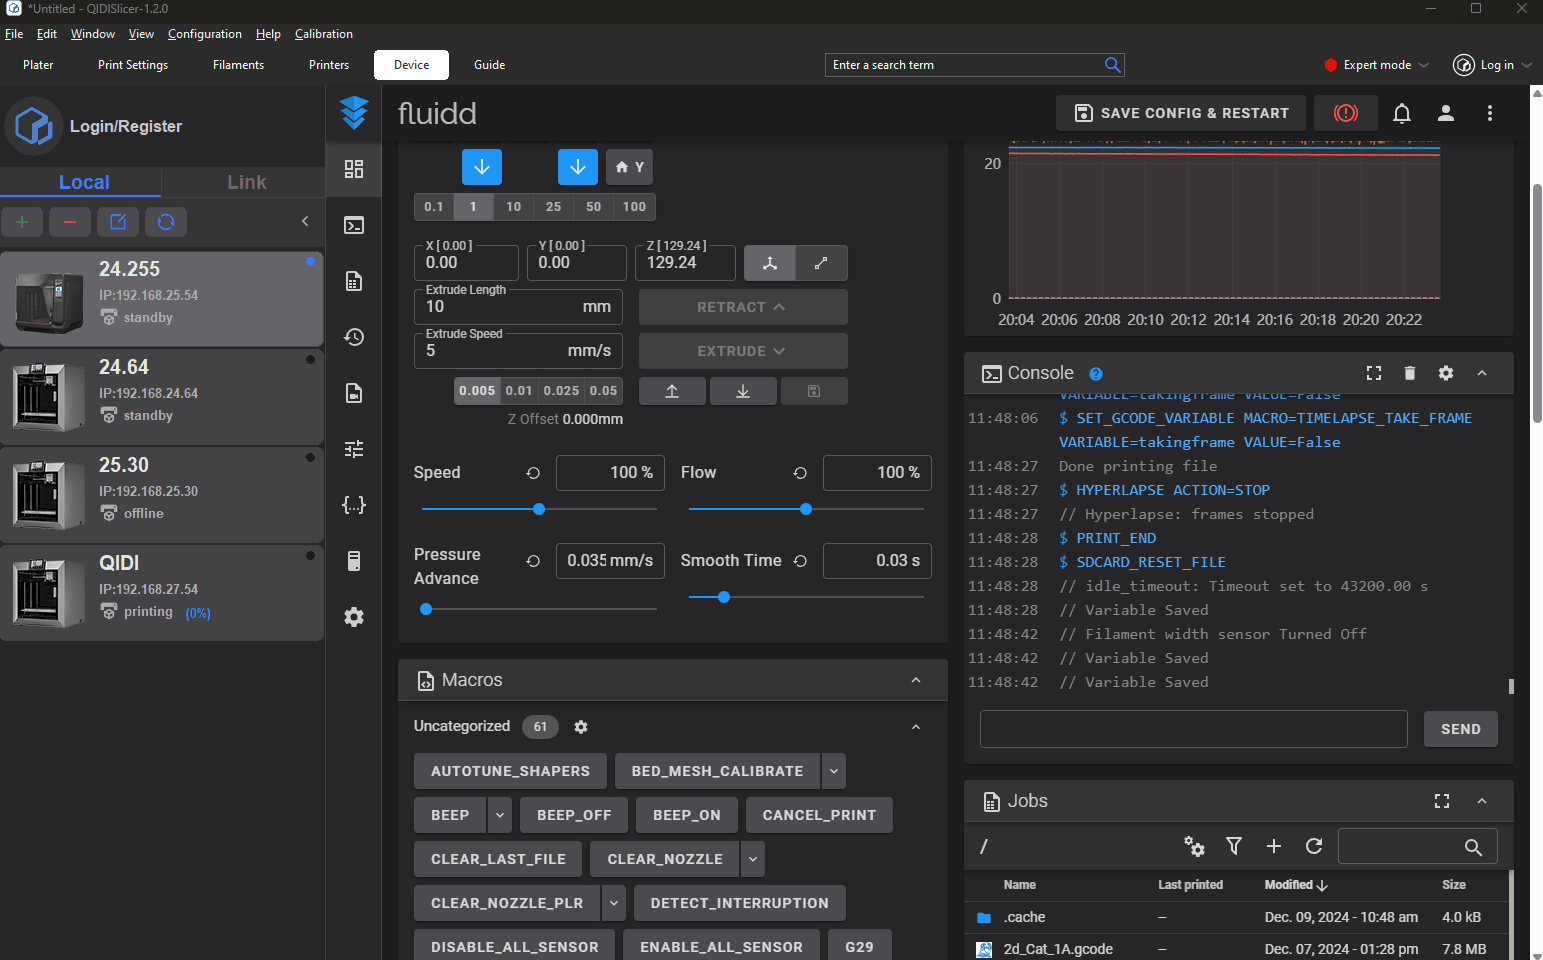Open fluidd console sidebar icon
This screenshot has height=960, width=1543.
pyautogui.click(x=354, y=225)
